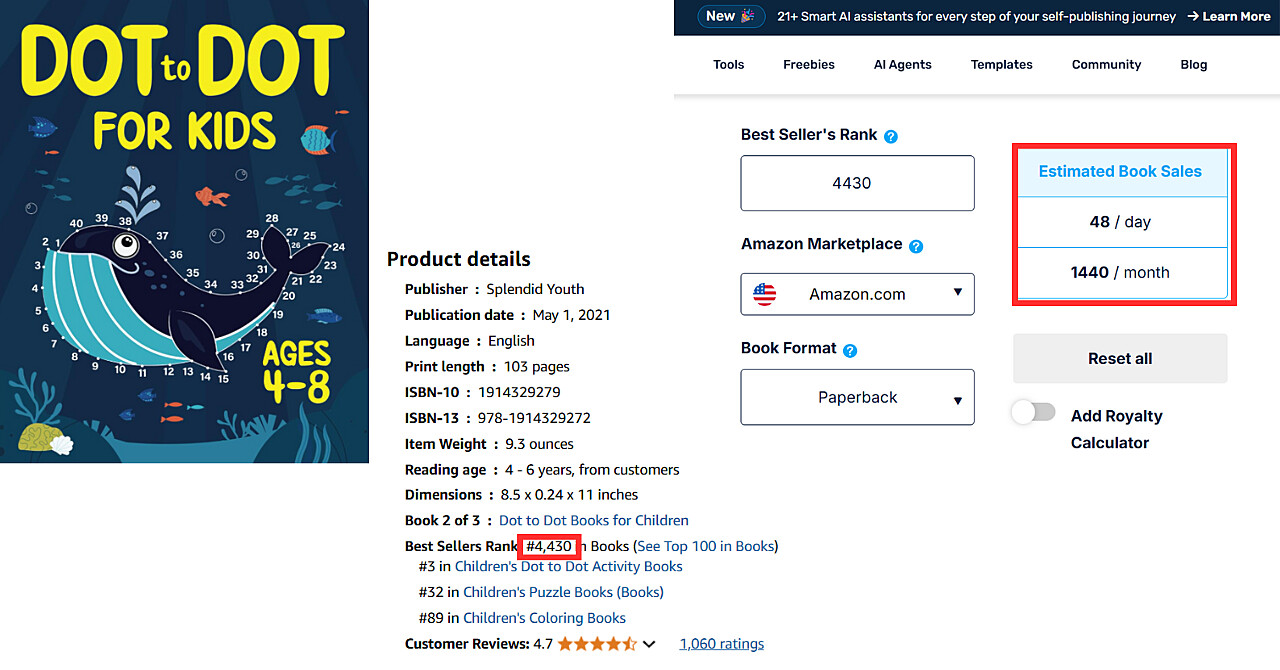
Task: Click the Amazon Marketplace help icon
Action: tap(916, 246)
